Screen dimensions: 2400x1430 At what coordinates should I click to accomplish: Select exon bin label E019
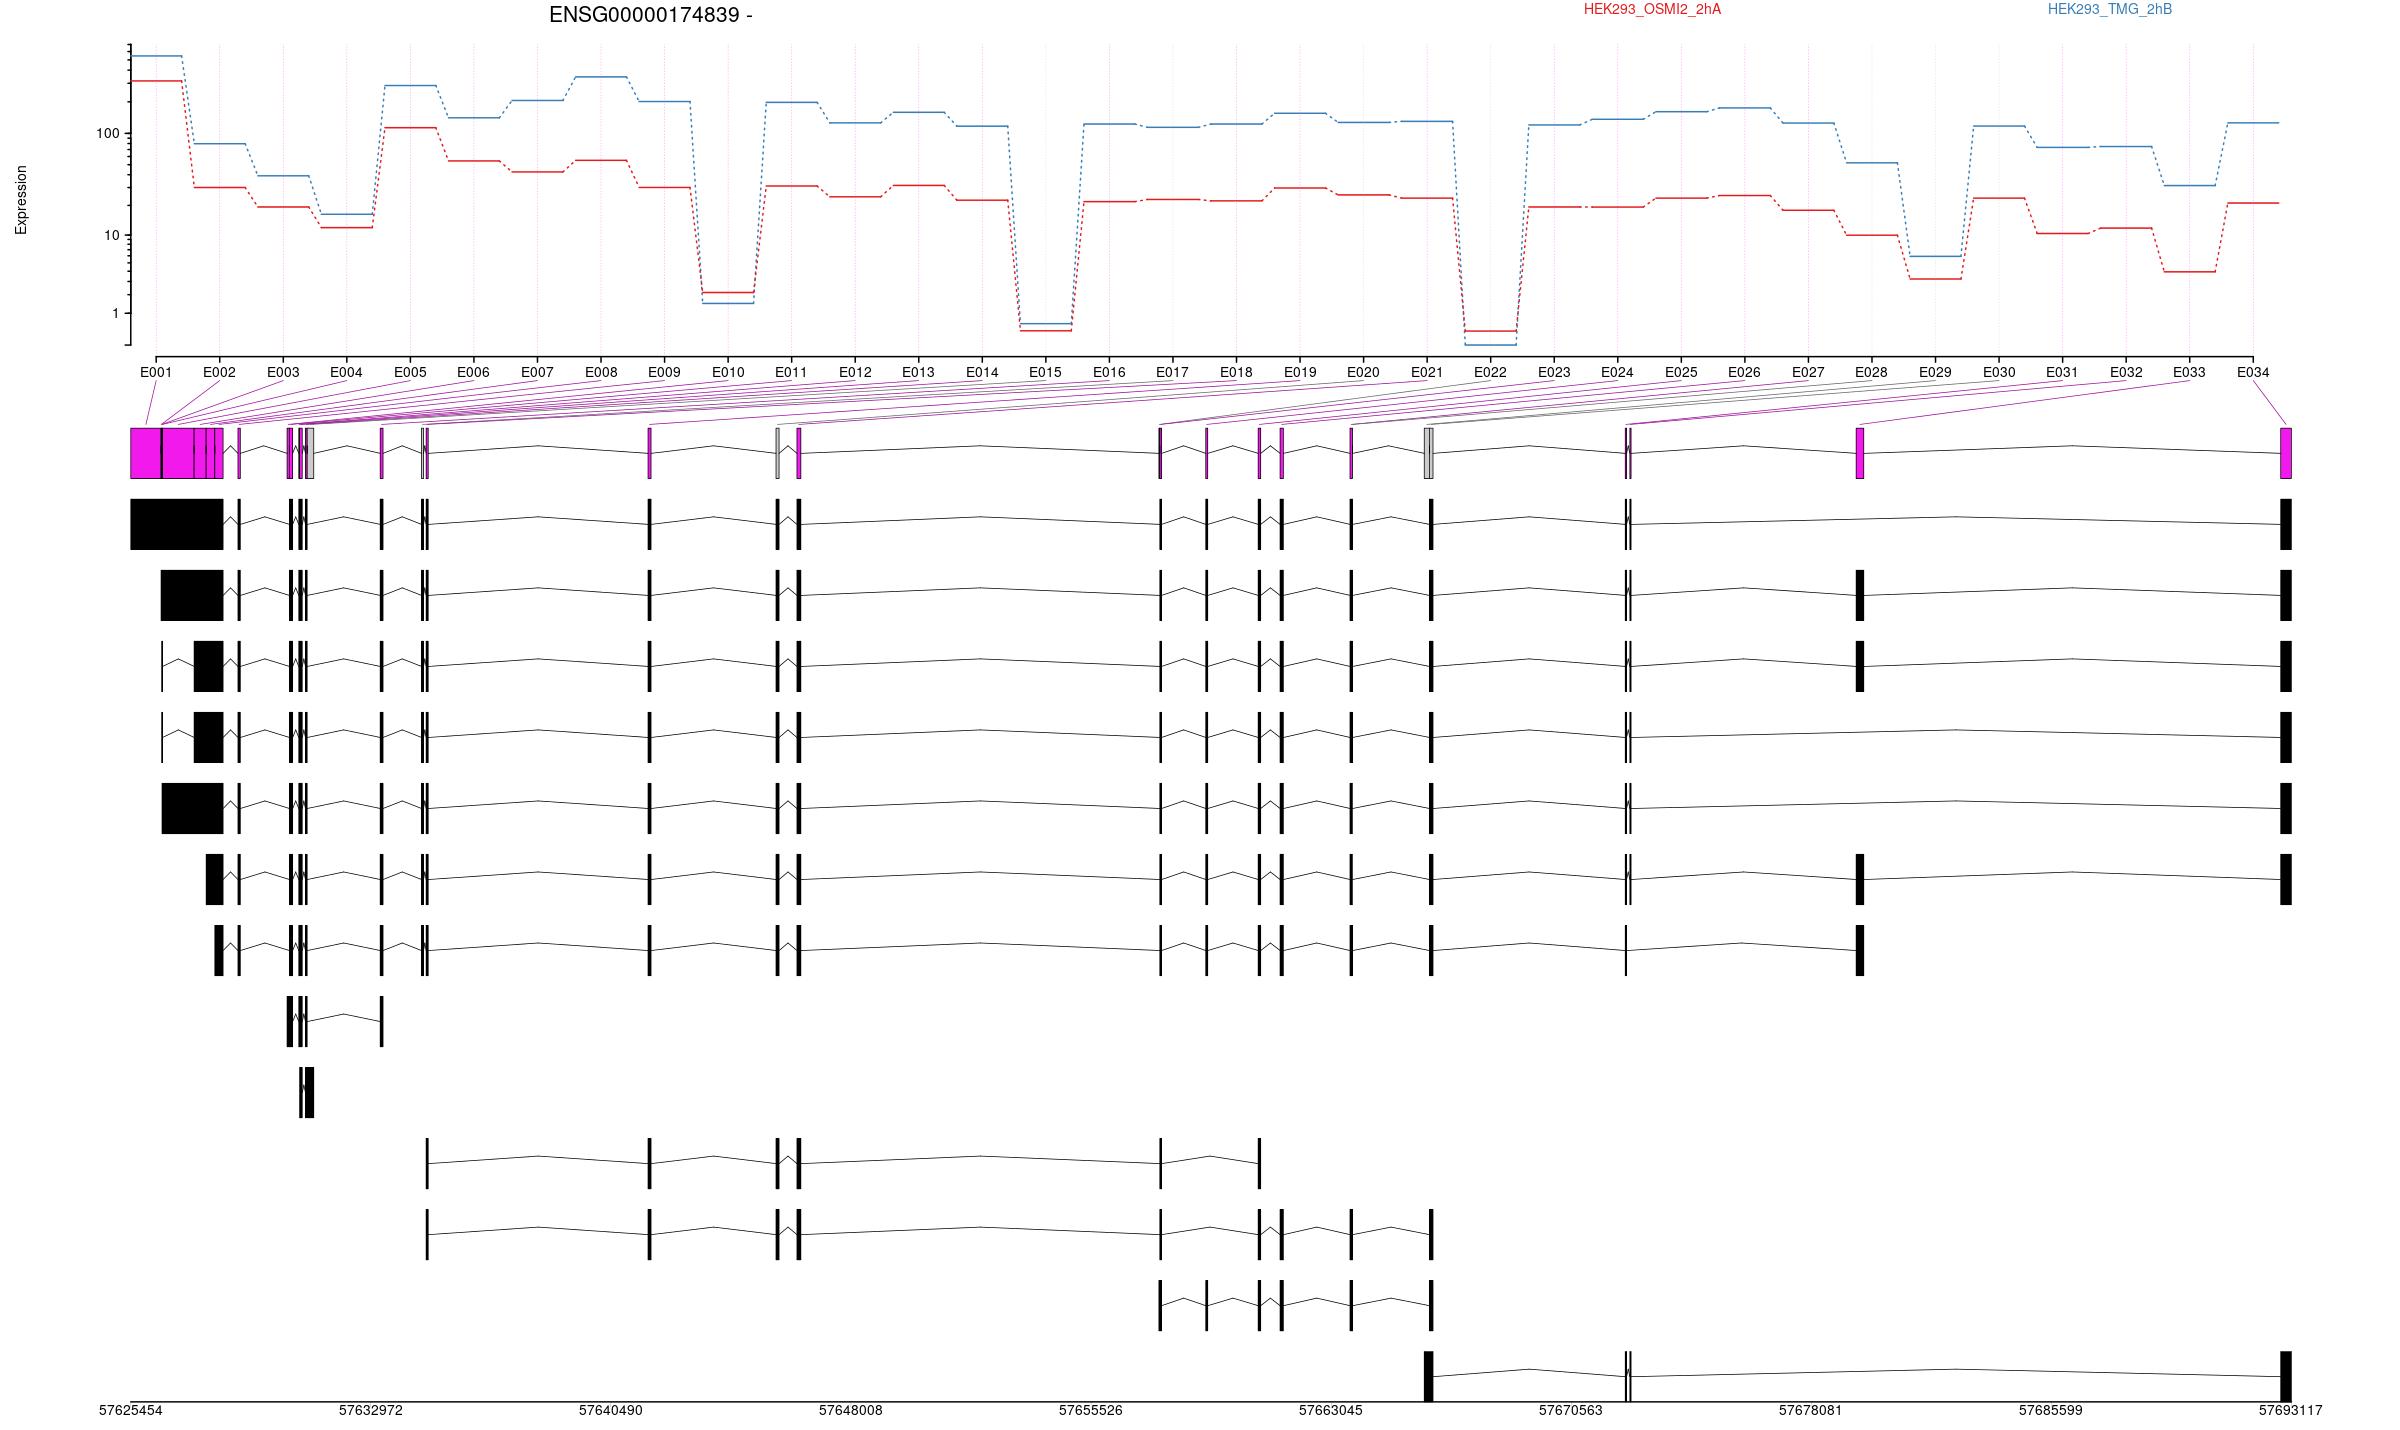pos(1300,372)
